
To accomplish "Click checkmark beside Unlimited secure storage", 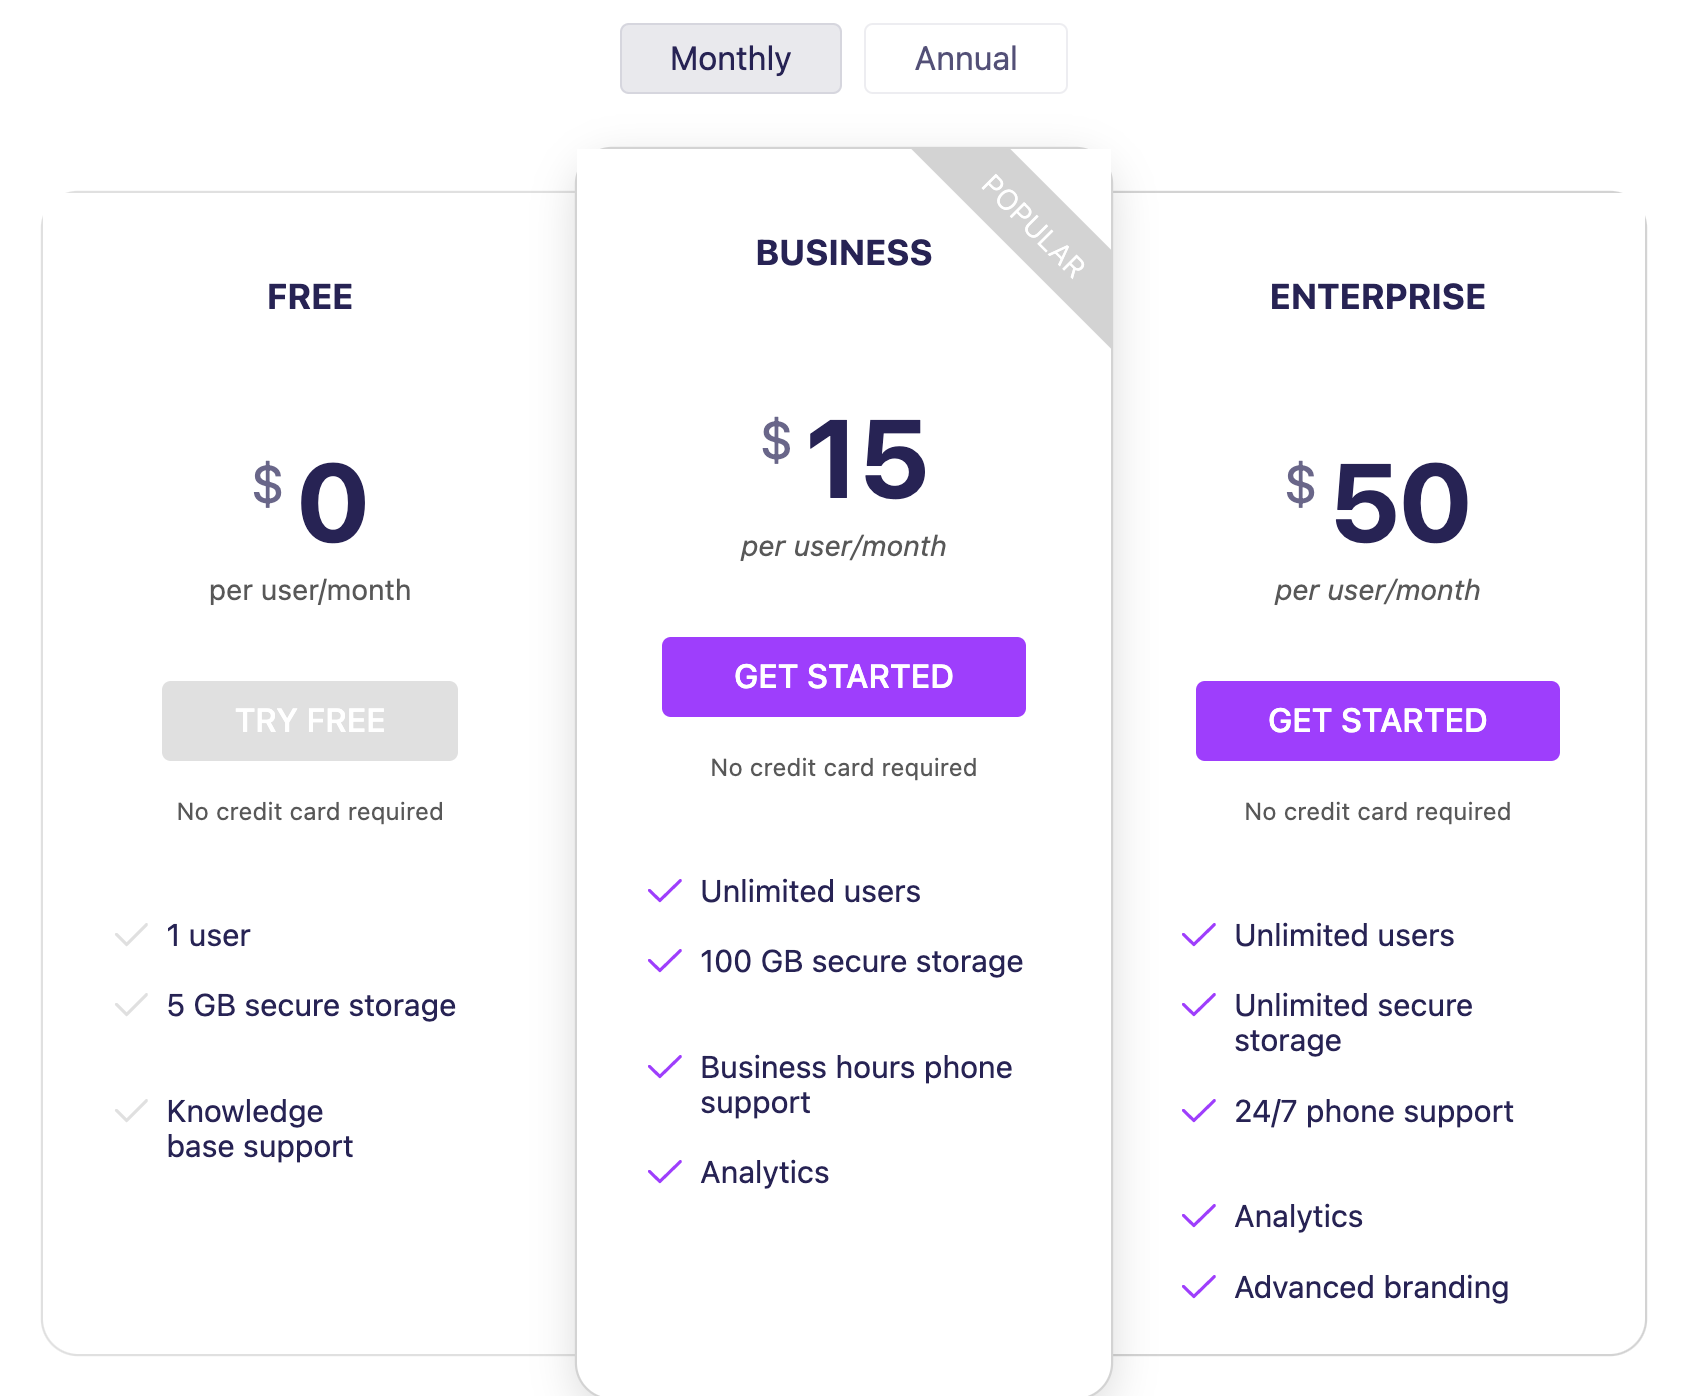I will pos(1199,1005).
